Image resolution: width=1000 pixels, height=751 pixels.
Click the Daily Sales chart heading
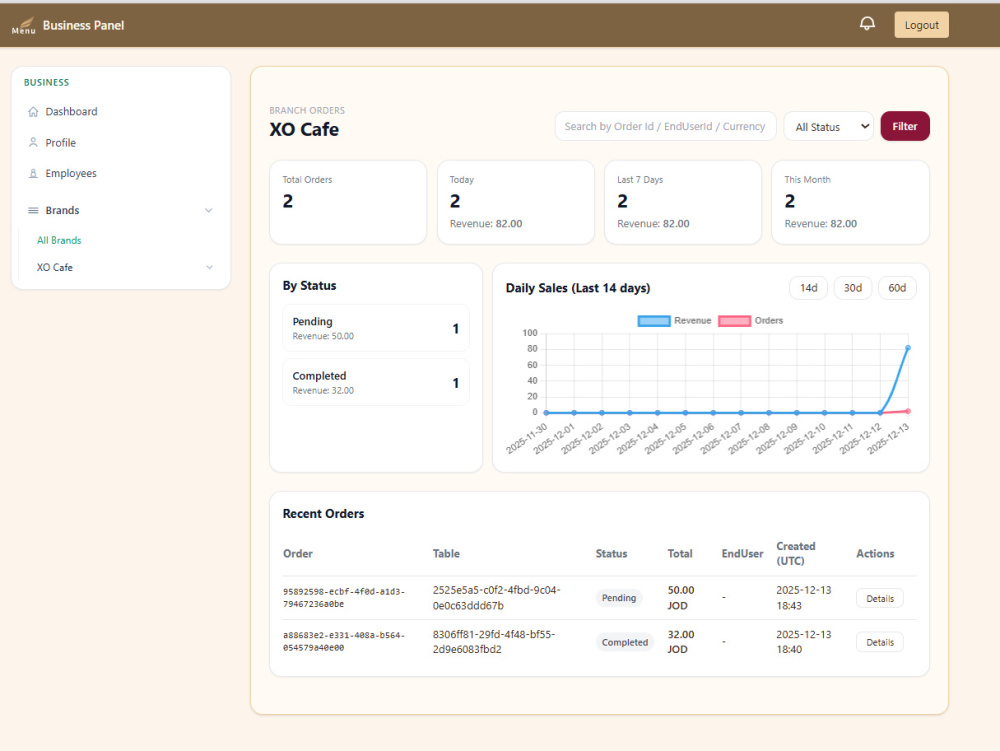(x=578, y=288)
